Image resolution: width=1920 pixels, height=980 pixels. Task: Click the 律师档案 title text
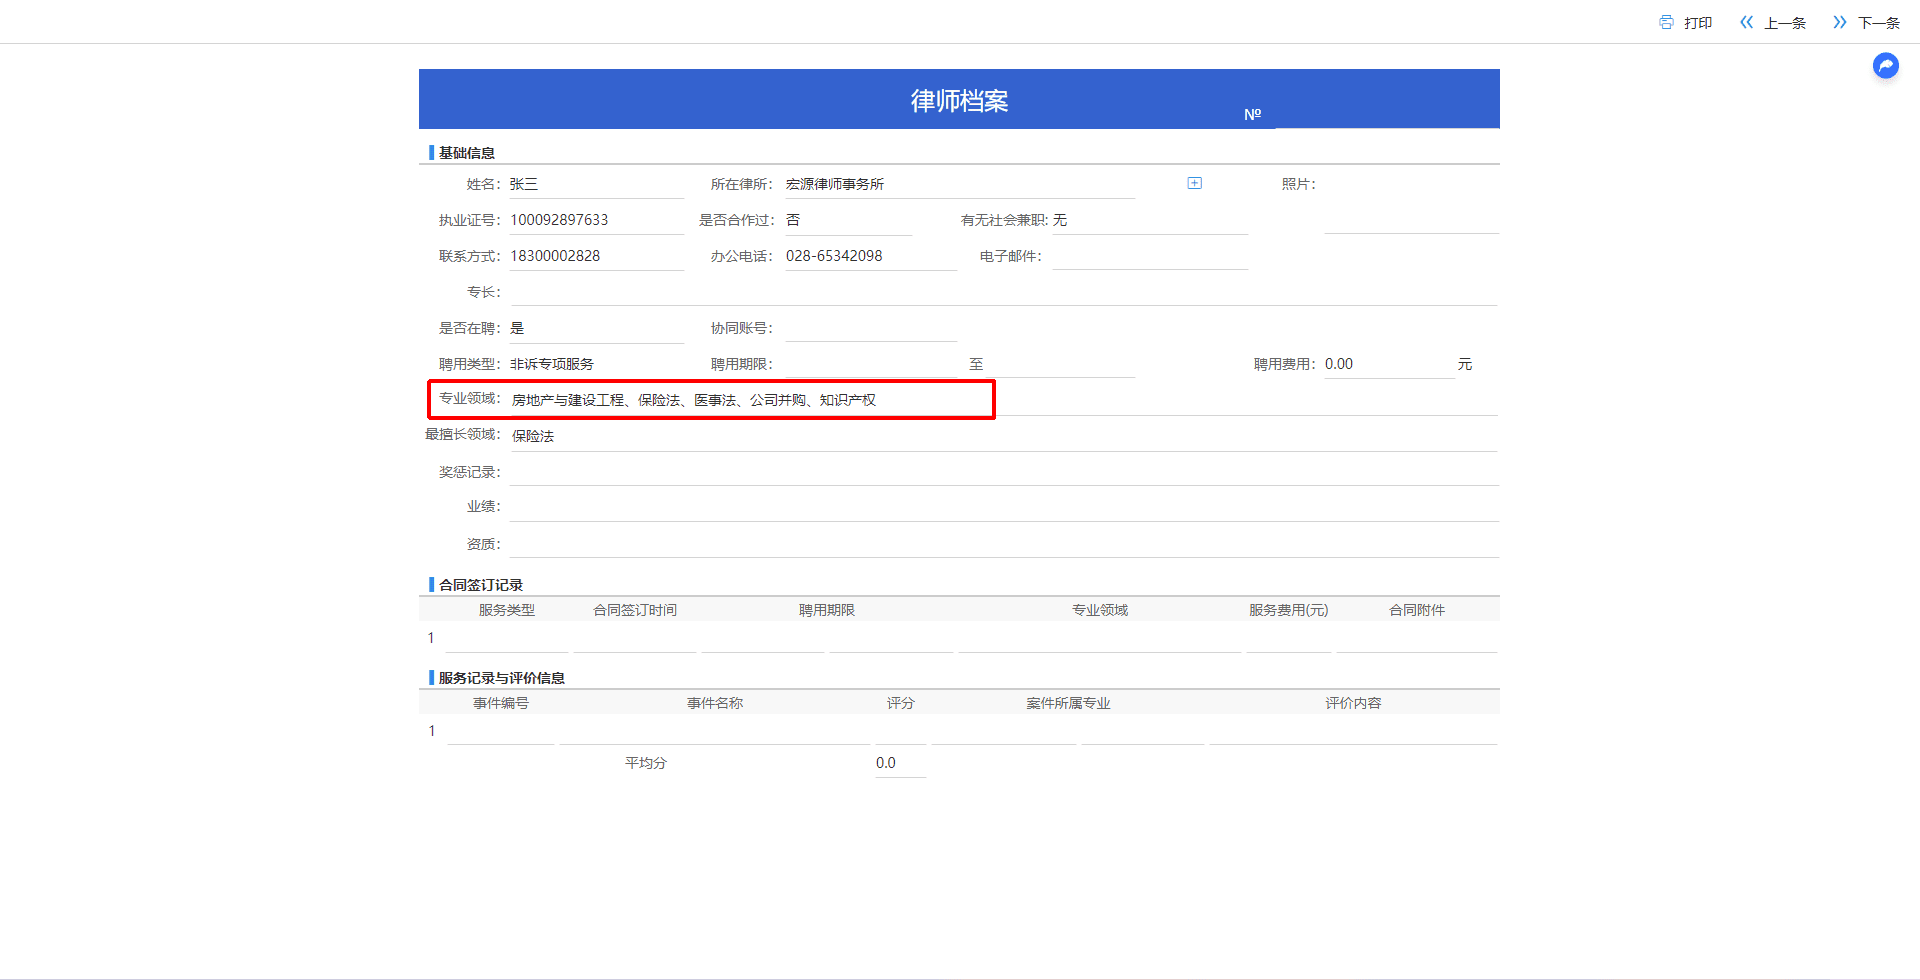[959, 101]
